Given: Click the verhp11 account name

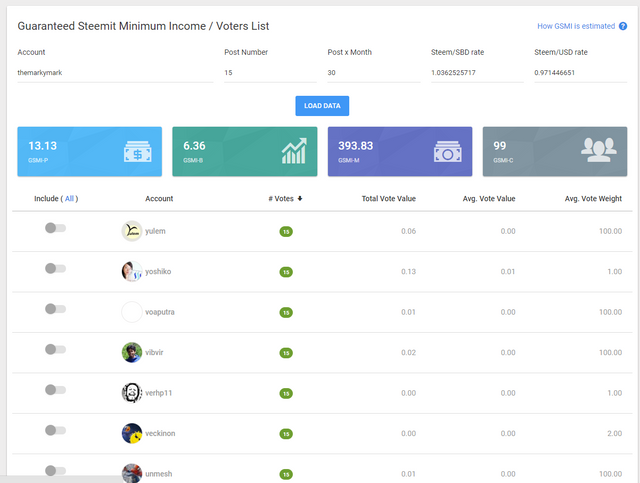Looking at the screenshot, I should (x=158, y=393).
